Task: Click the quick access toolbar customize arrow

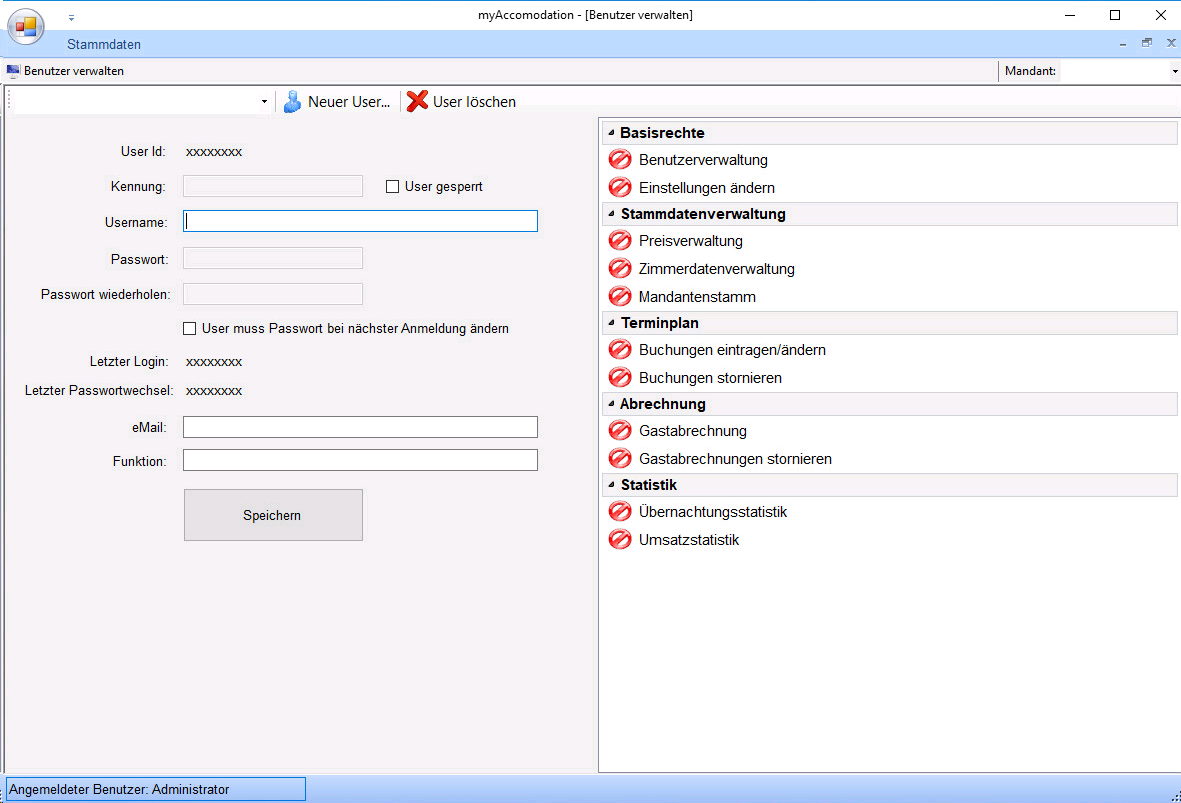Action: tap(72, 17)
